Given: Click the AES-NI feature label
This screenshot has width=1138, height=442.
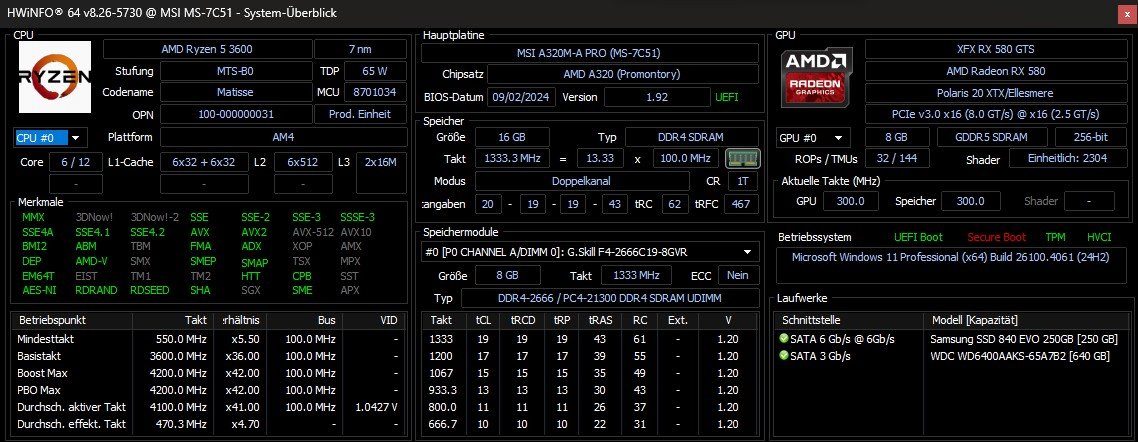Looking at the screenshot, I should coord(39,290).
